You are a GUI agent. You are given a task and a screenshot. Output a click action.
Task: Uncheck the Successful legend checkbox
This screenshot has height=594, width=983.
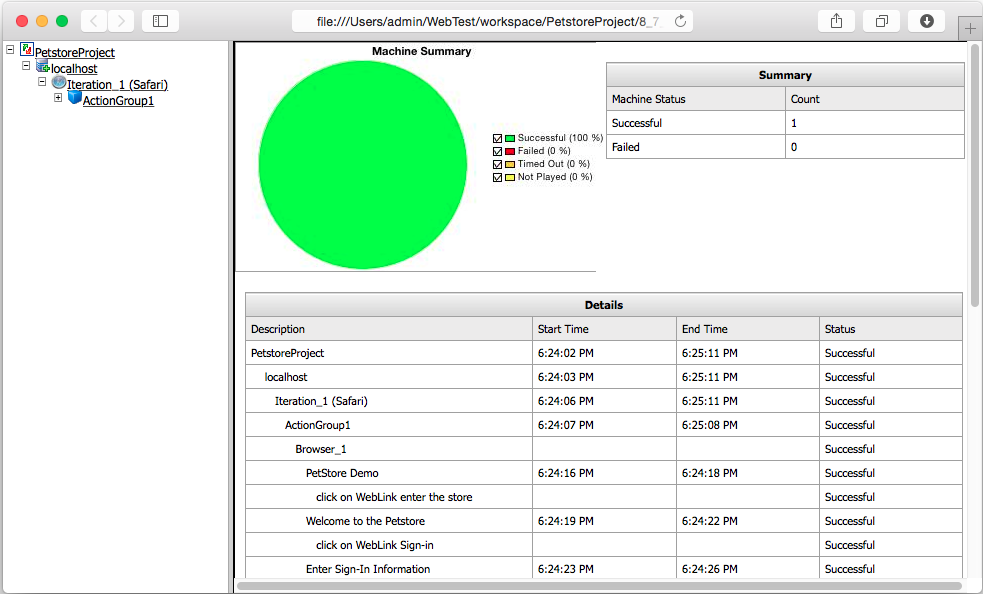pos(497,139)
